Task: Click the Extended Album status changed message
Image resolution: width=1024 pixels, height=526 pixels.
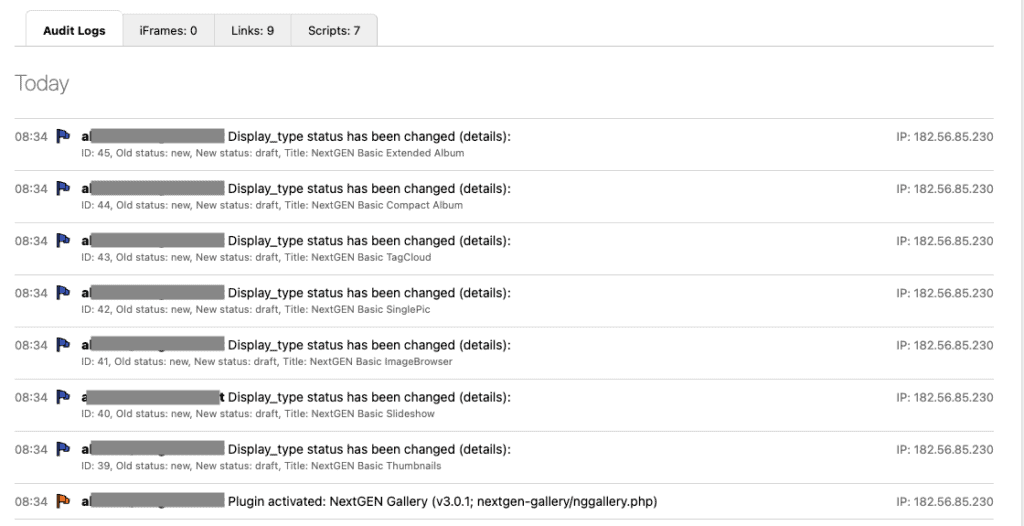Action: [369, 136]
